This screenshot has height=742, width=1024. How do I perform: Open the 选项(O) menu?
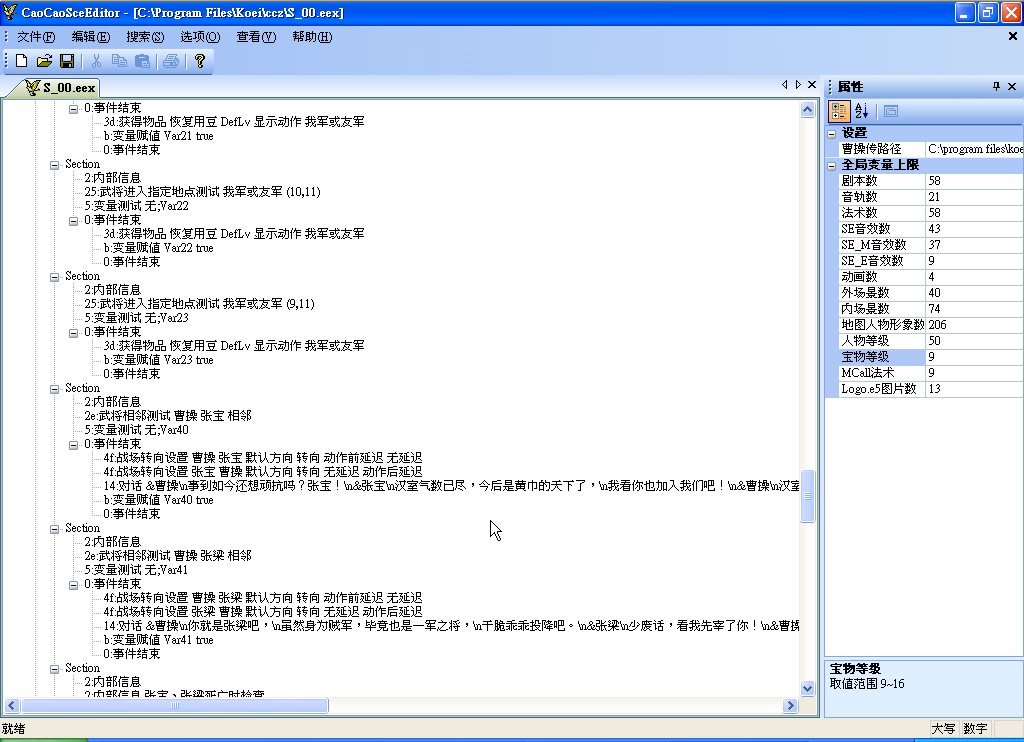tap(200, 37)
